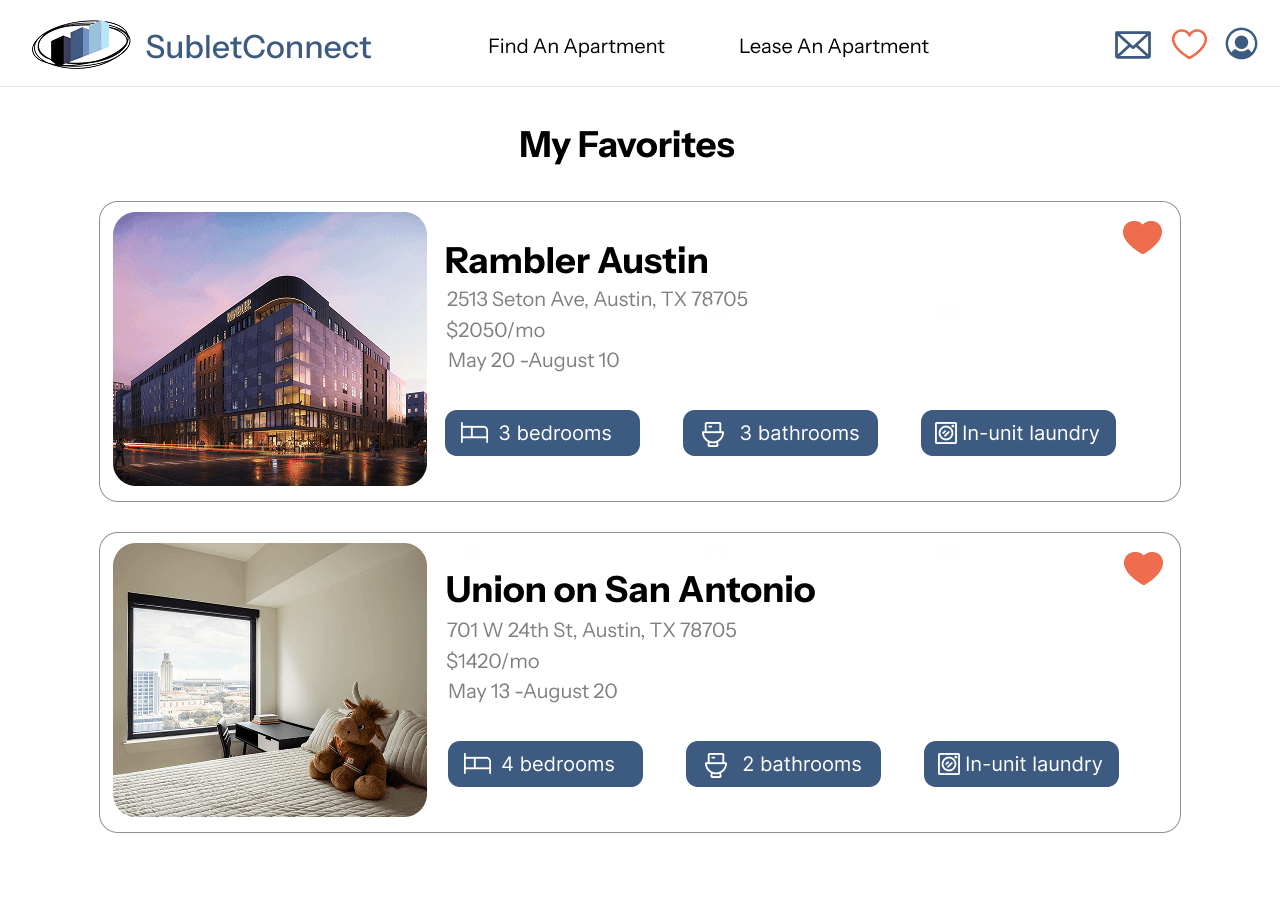Unfavorite Union on San Antonio heart toggle
Viewport: 1280px width, 907px height.
click(x=1143, y=569)
